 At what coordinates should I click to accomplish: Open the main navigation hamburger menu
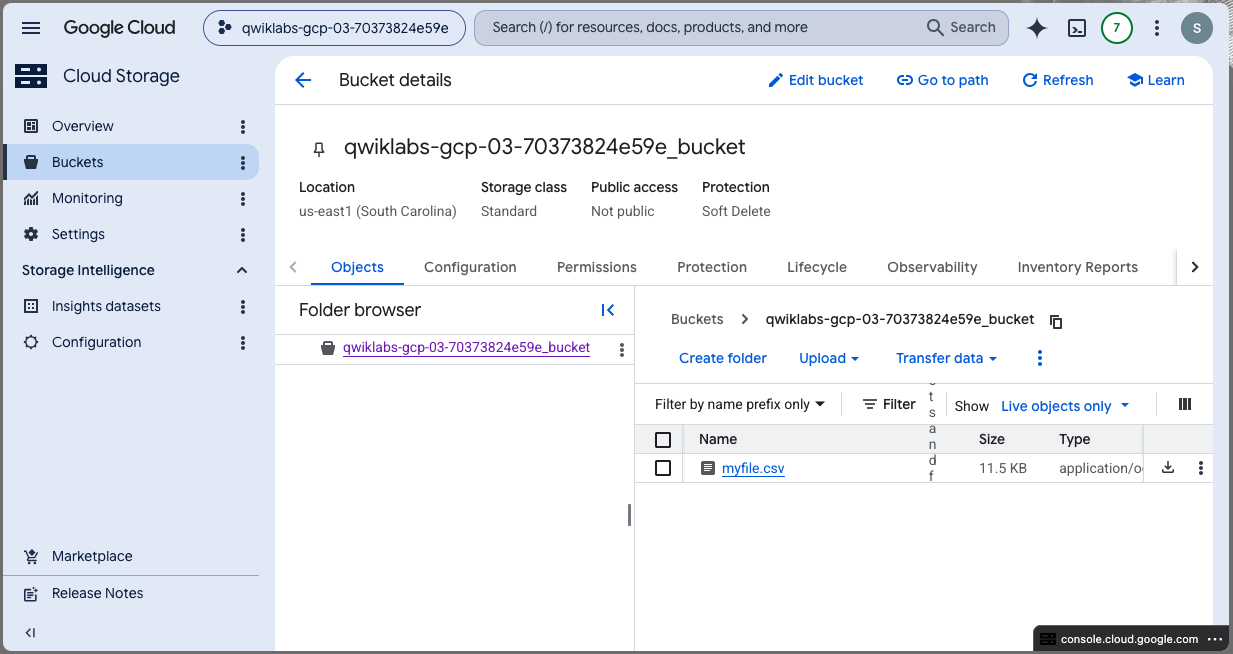(x=31, y=28)
